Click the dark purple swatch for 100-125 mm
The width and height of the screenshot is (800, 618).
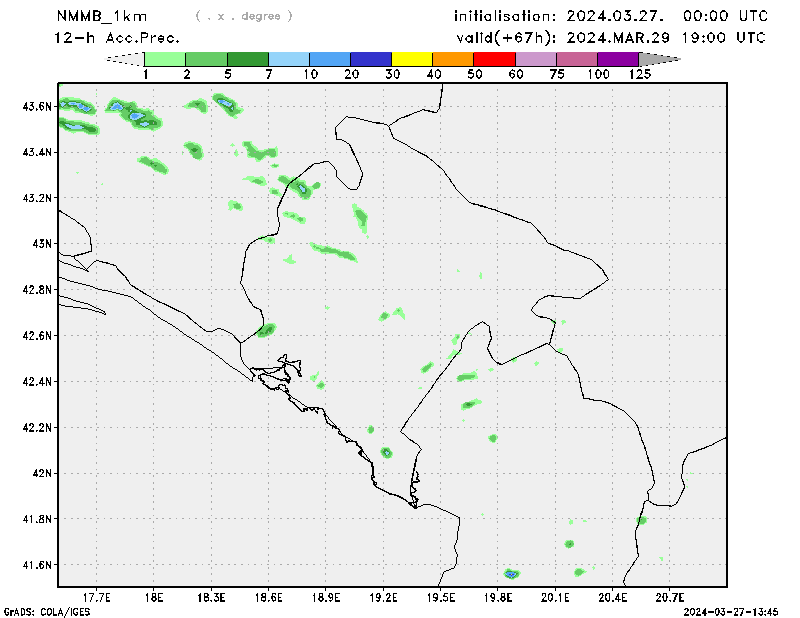point(618,59)
